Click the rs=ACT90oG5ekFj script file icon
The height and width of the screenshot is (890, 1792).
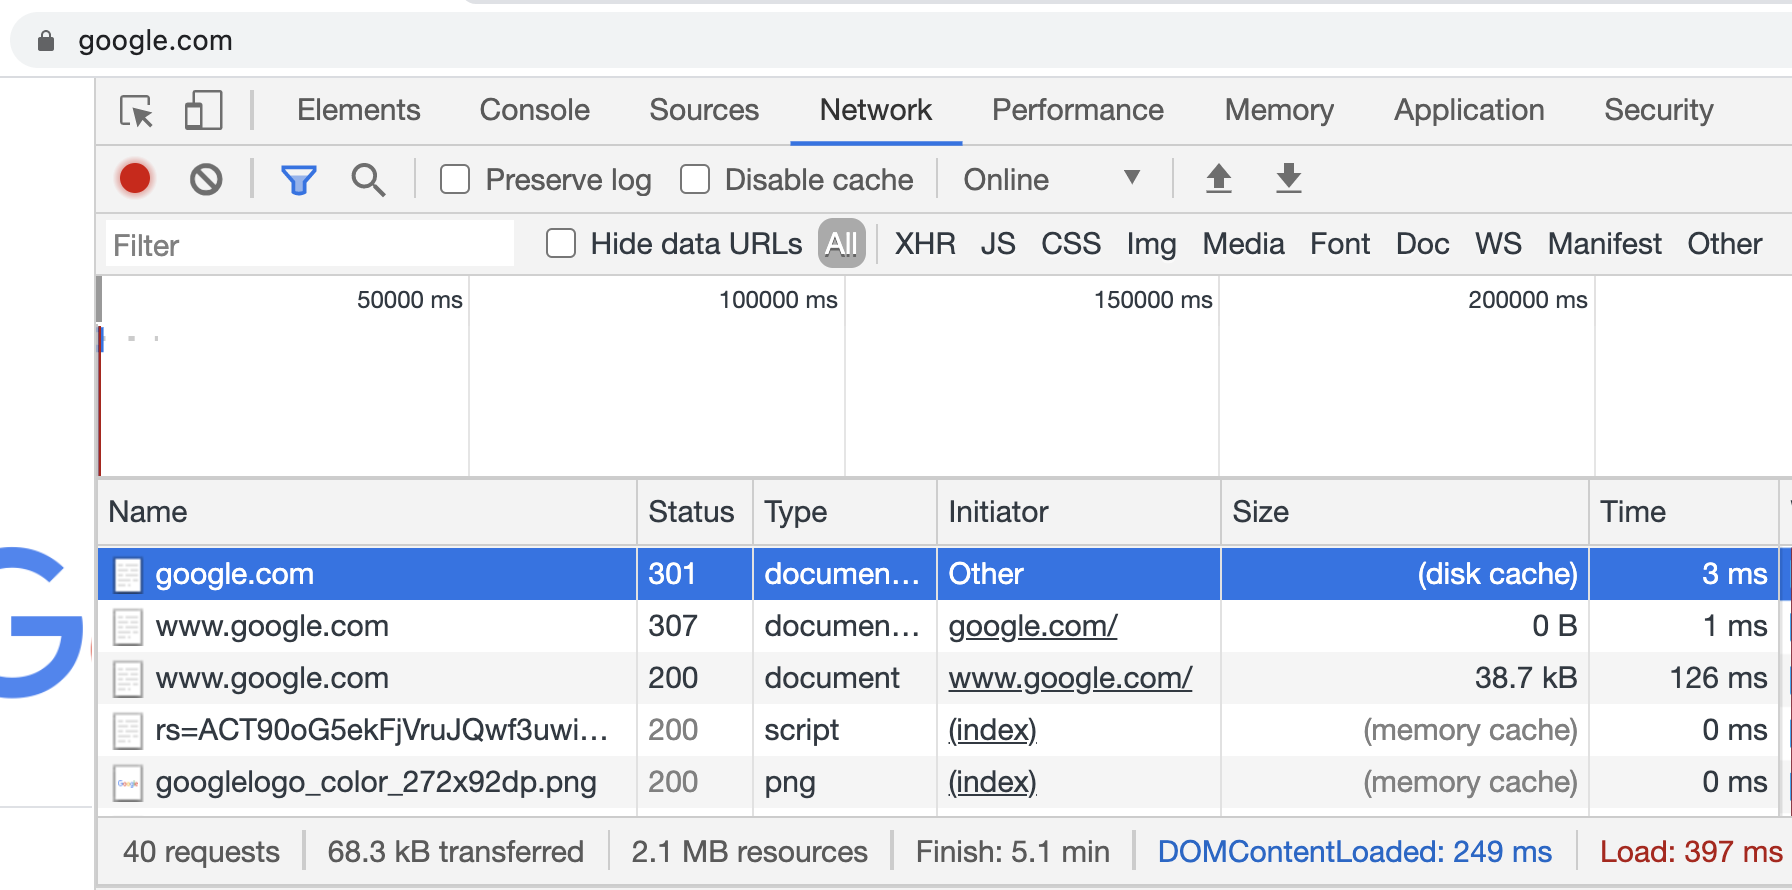click(128, 730)
